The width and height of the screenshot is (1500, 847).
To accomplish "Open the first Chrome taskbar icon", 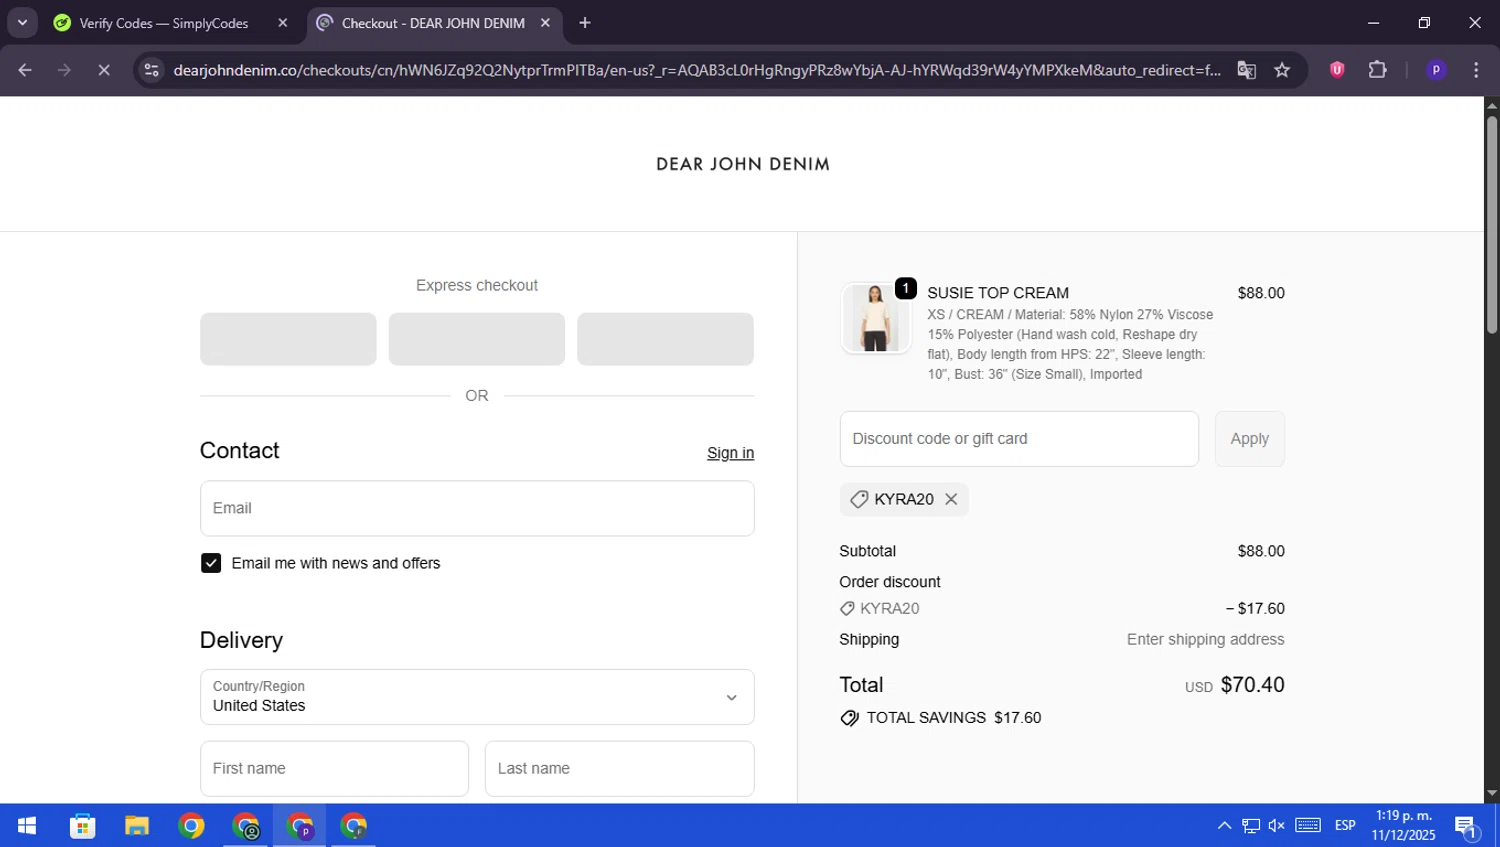I will 191,826.
